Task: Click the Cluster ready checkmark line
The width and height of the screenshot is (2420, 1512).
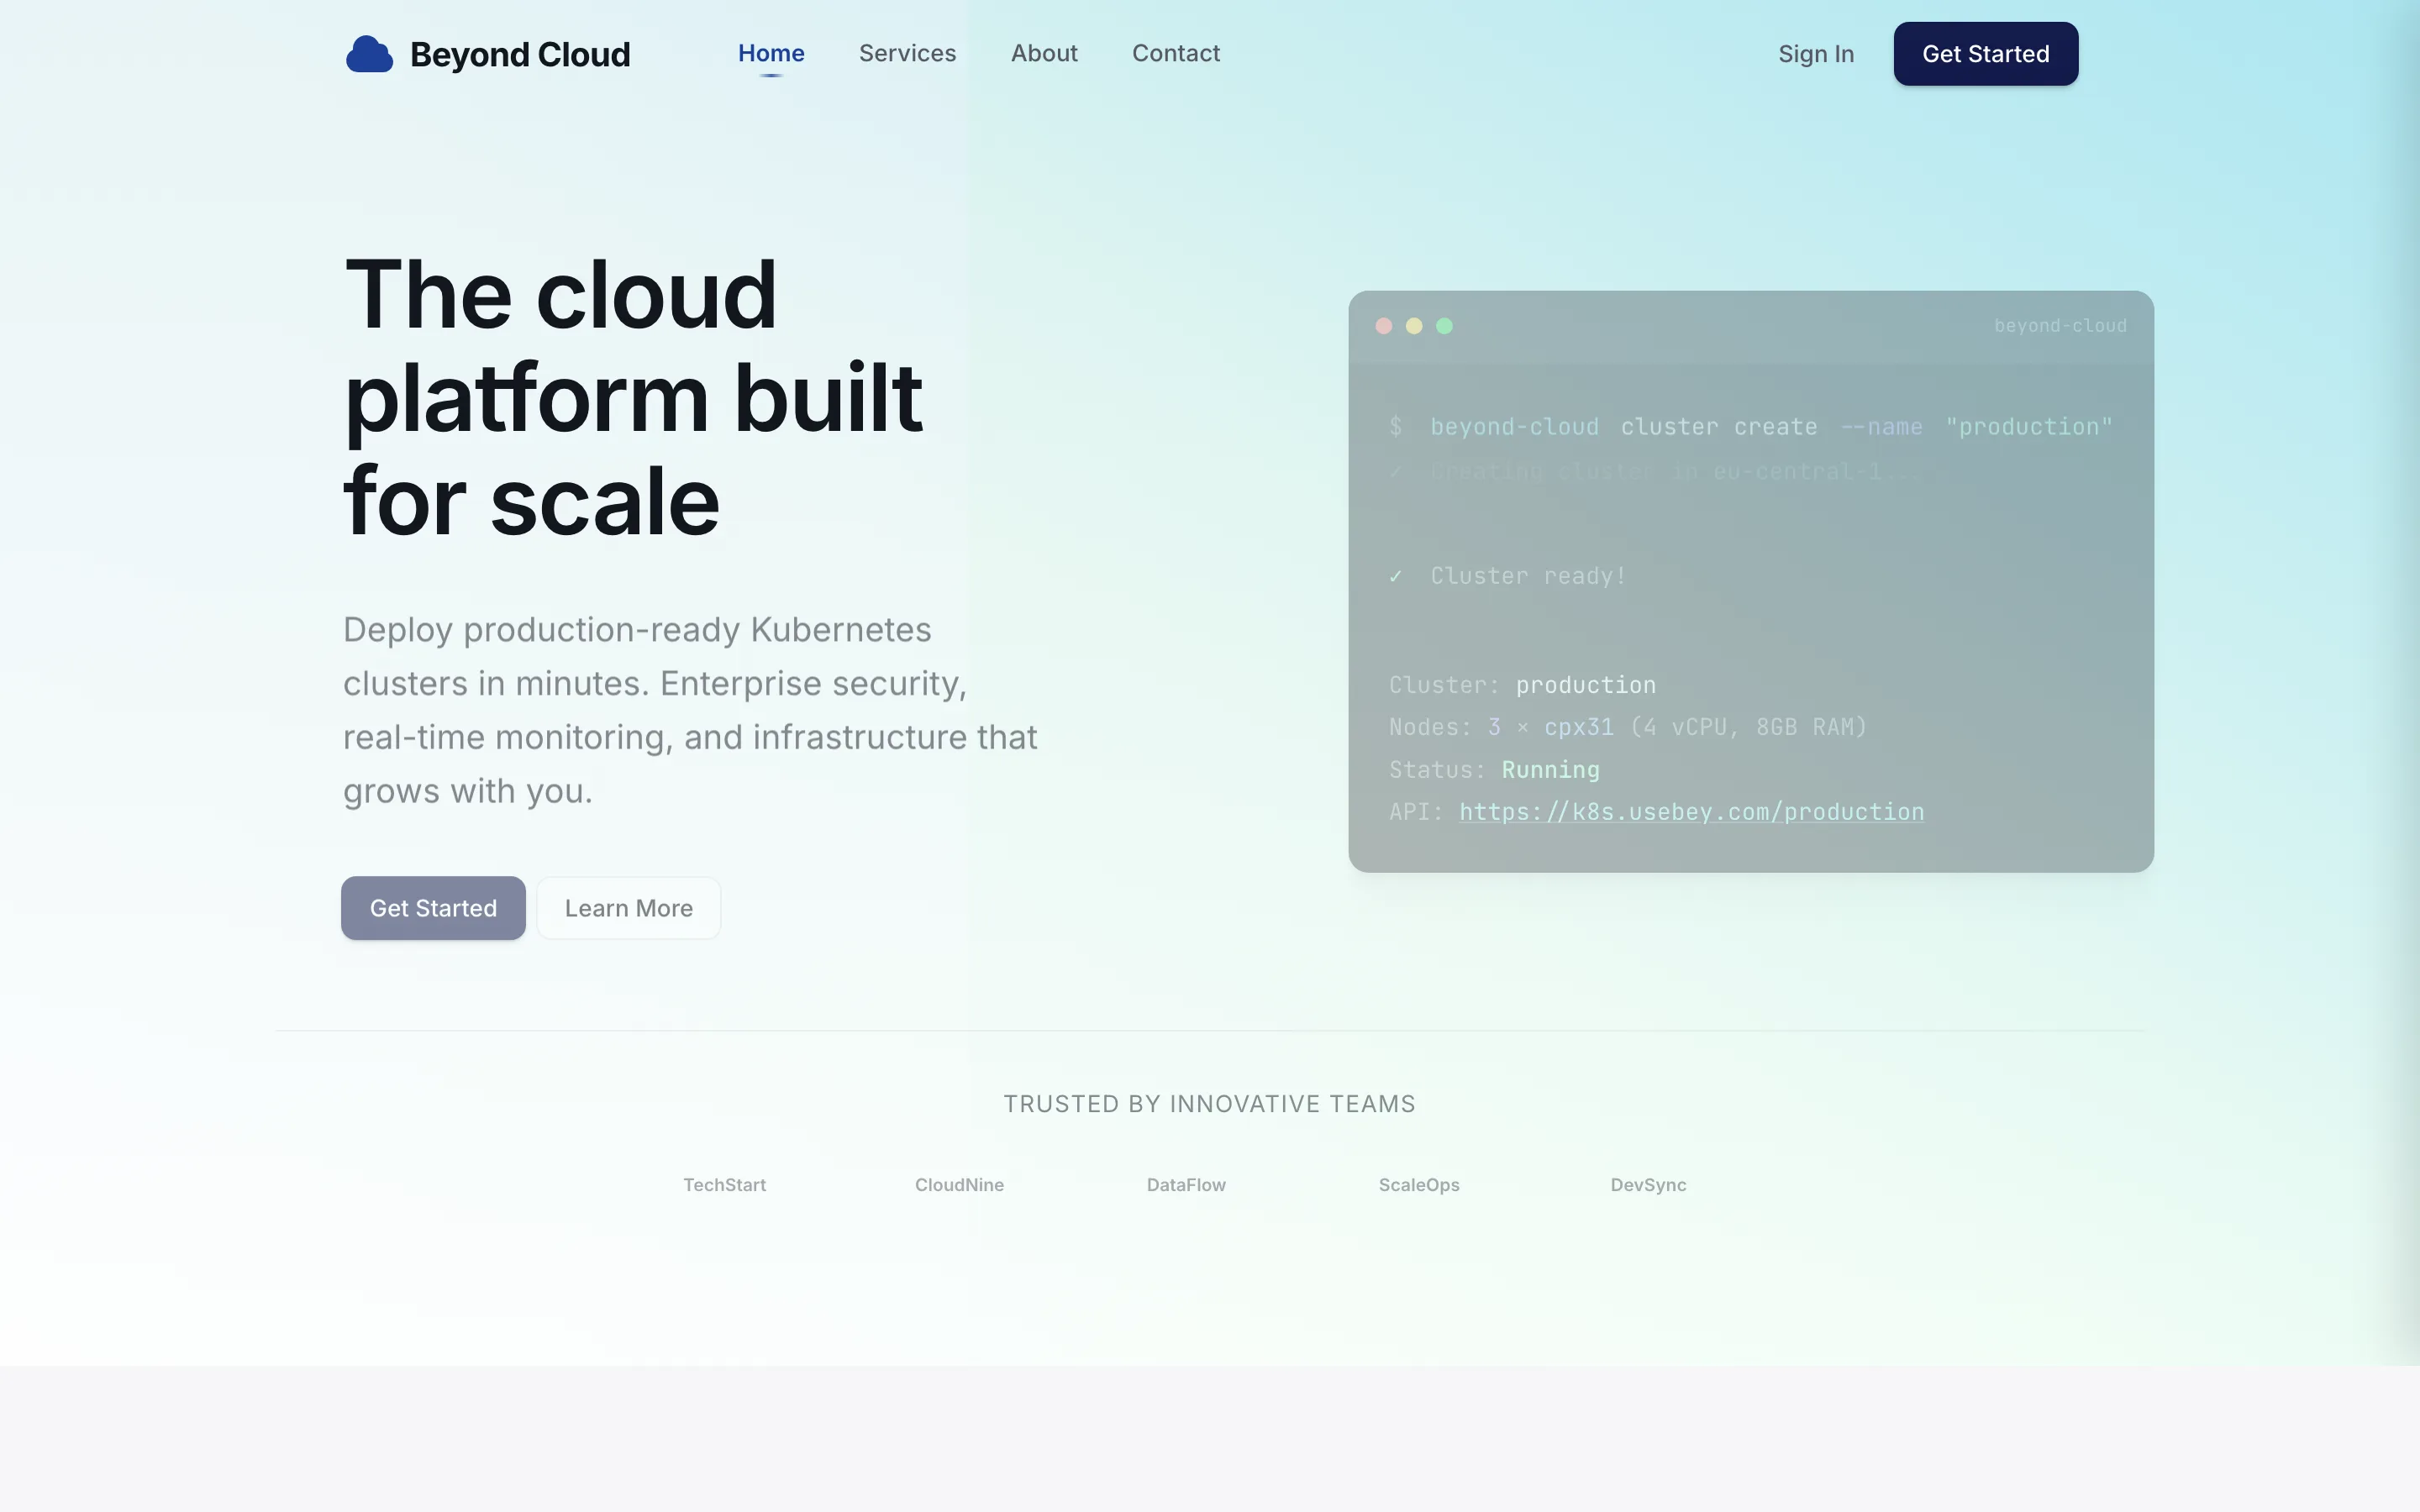Action: (x=1508, y=576)
